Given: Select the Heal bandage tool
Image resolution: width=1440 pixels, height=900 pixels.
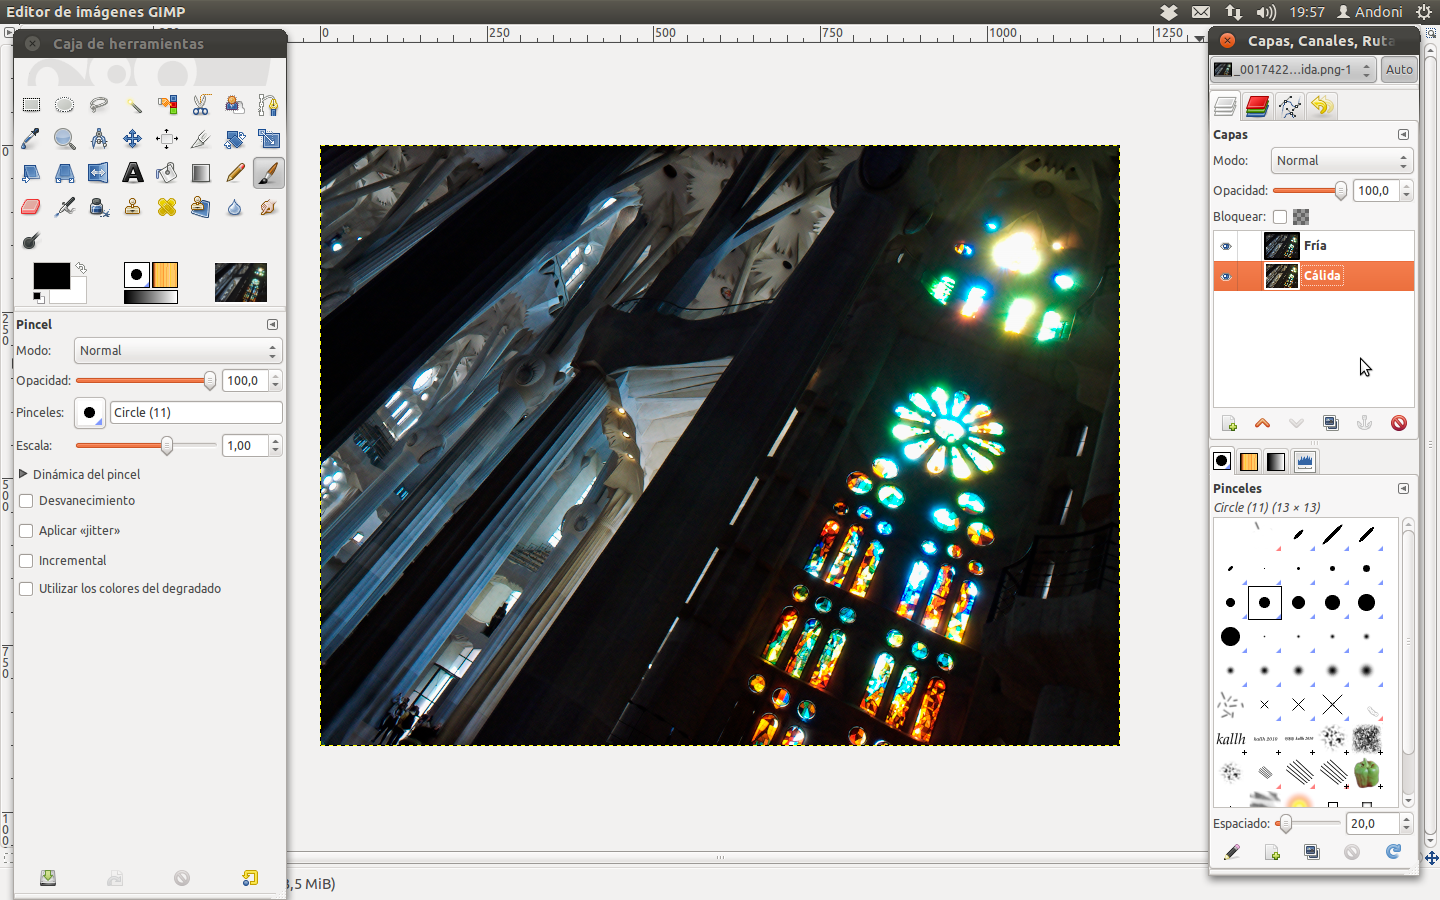Looking at the screenshot, I should coord(167,207).
